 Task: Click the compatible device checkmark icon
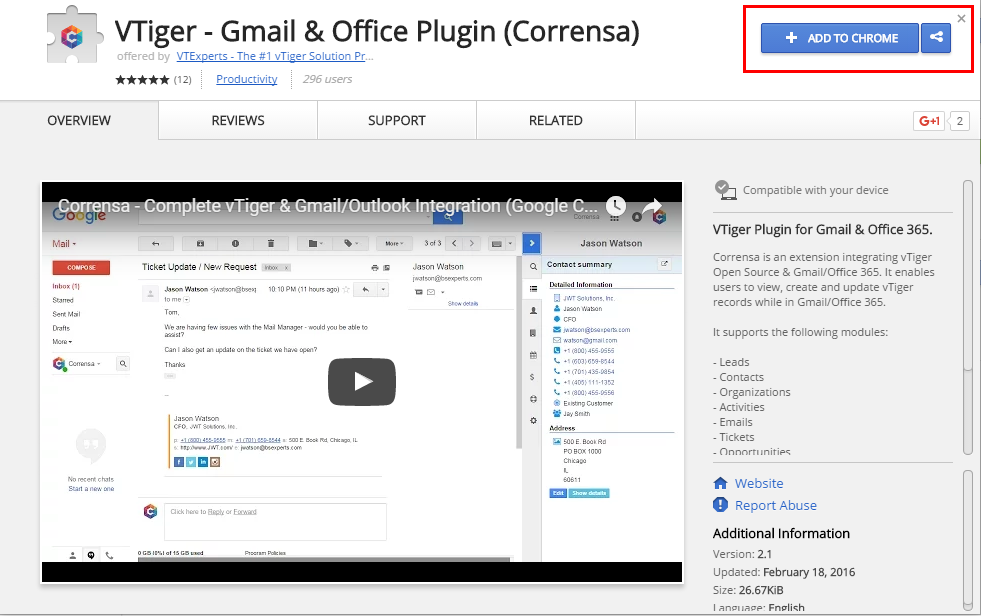pos(725,190)
